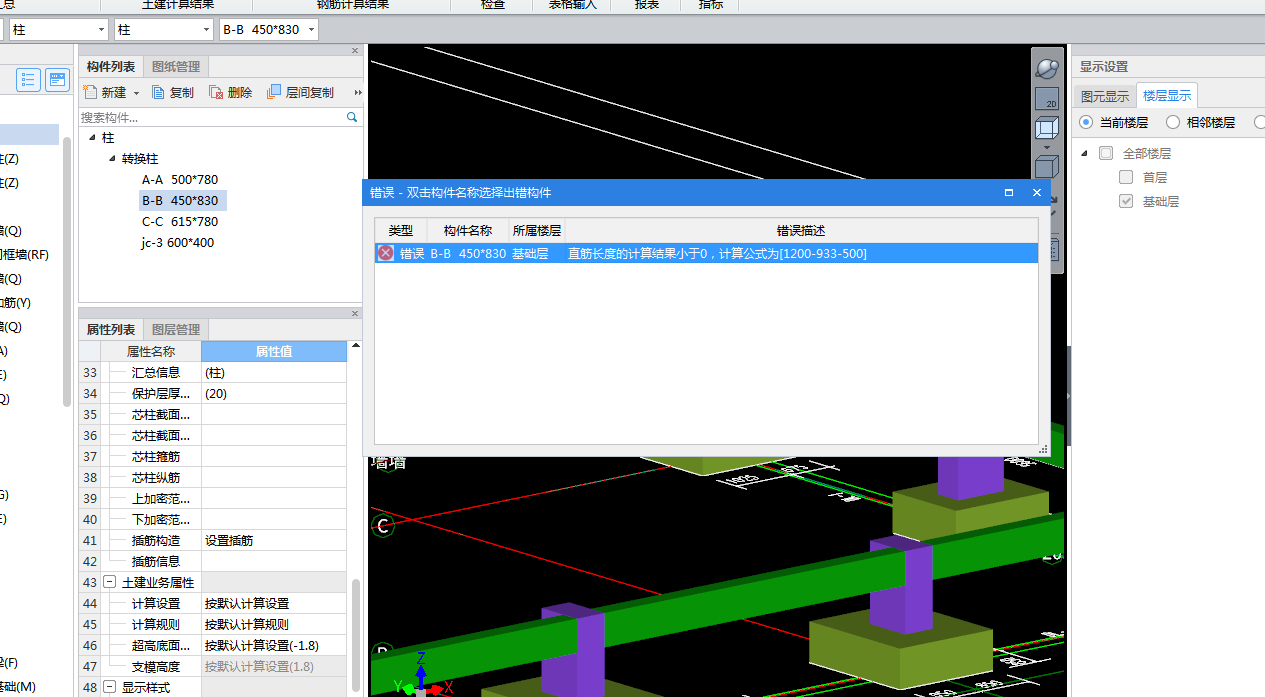Screen dimensions: 1265x697
Task: Switch navigation to panel view icon
Action: click(58, 80)
